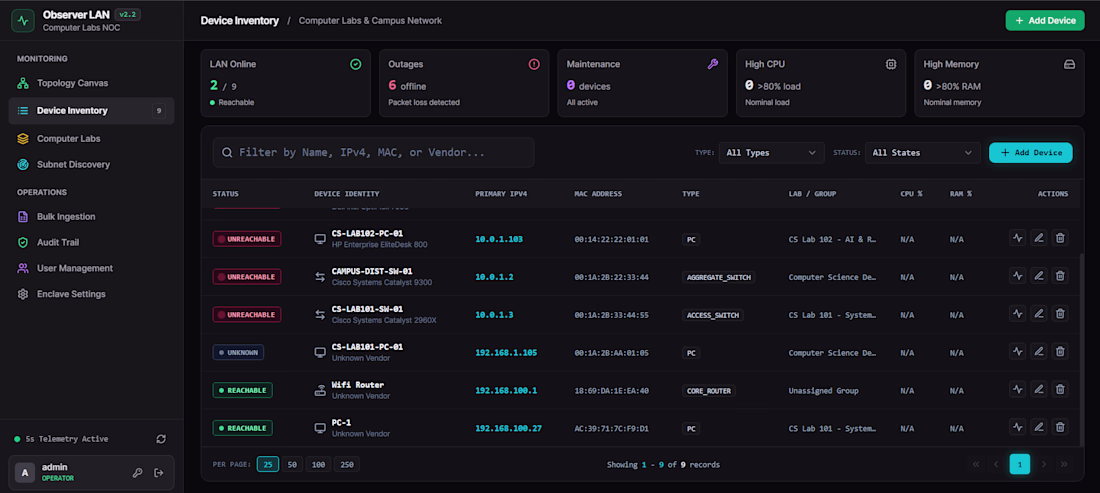The height and width of the screenshot is (493, 1100).
Task: Click the AGGREGATE_SWITCH type tag
Action: pos(718,277)
